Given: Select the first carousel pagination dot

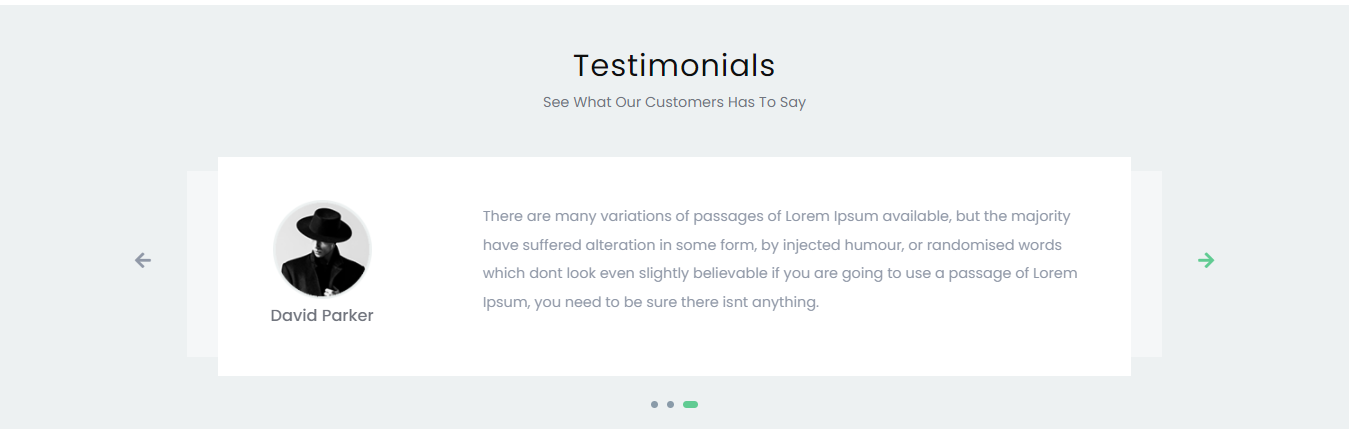Looking at the screenshot, I should click(654, 404).
